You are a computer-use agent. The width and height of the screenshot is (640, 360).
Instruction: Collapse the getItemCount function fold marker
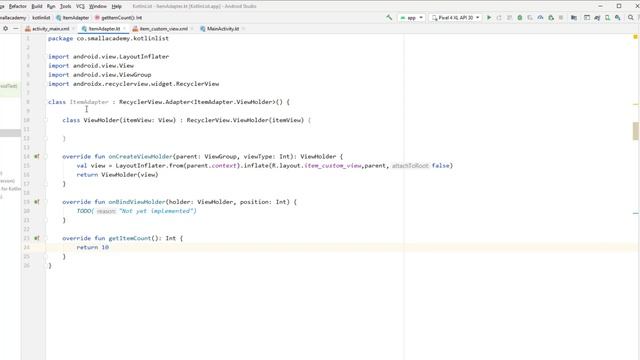coord(46,238)
